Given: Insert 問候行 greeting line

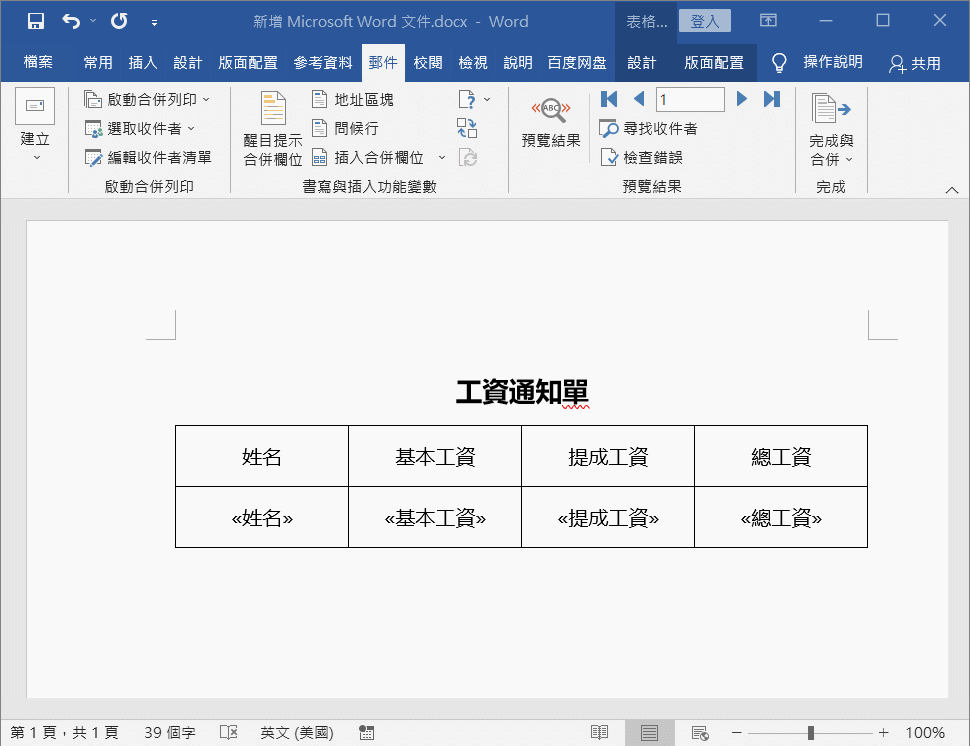Looking at the screenshot, I should pyautogui.click(x=345, y=129).
